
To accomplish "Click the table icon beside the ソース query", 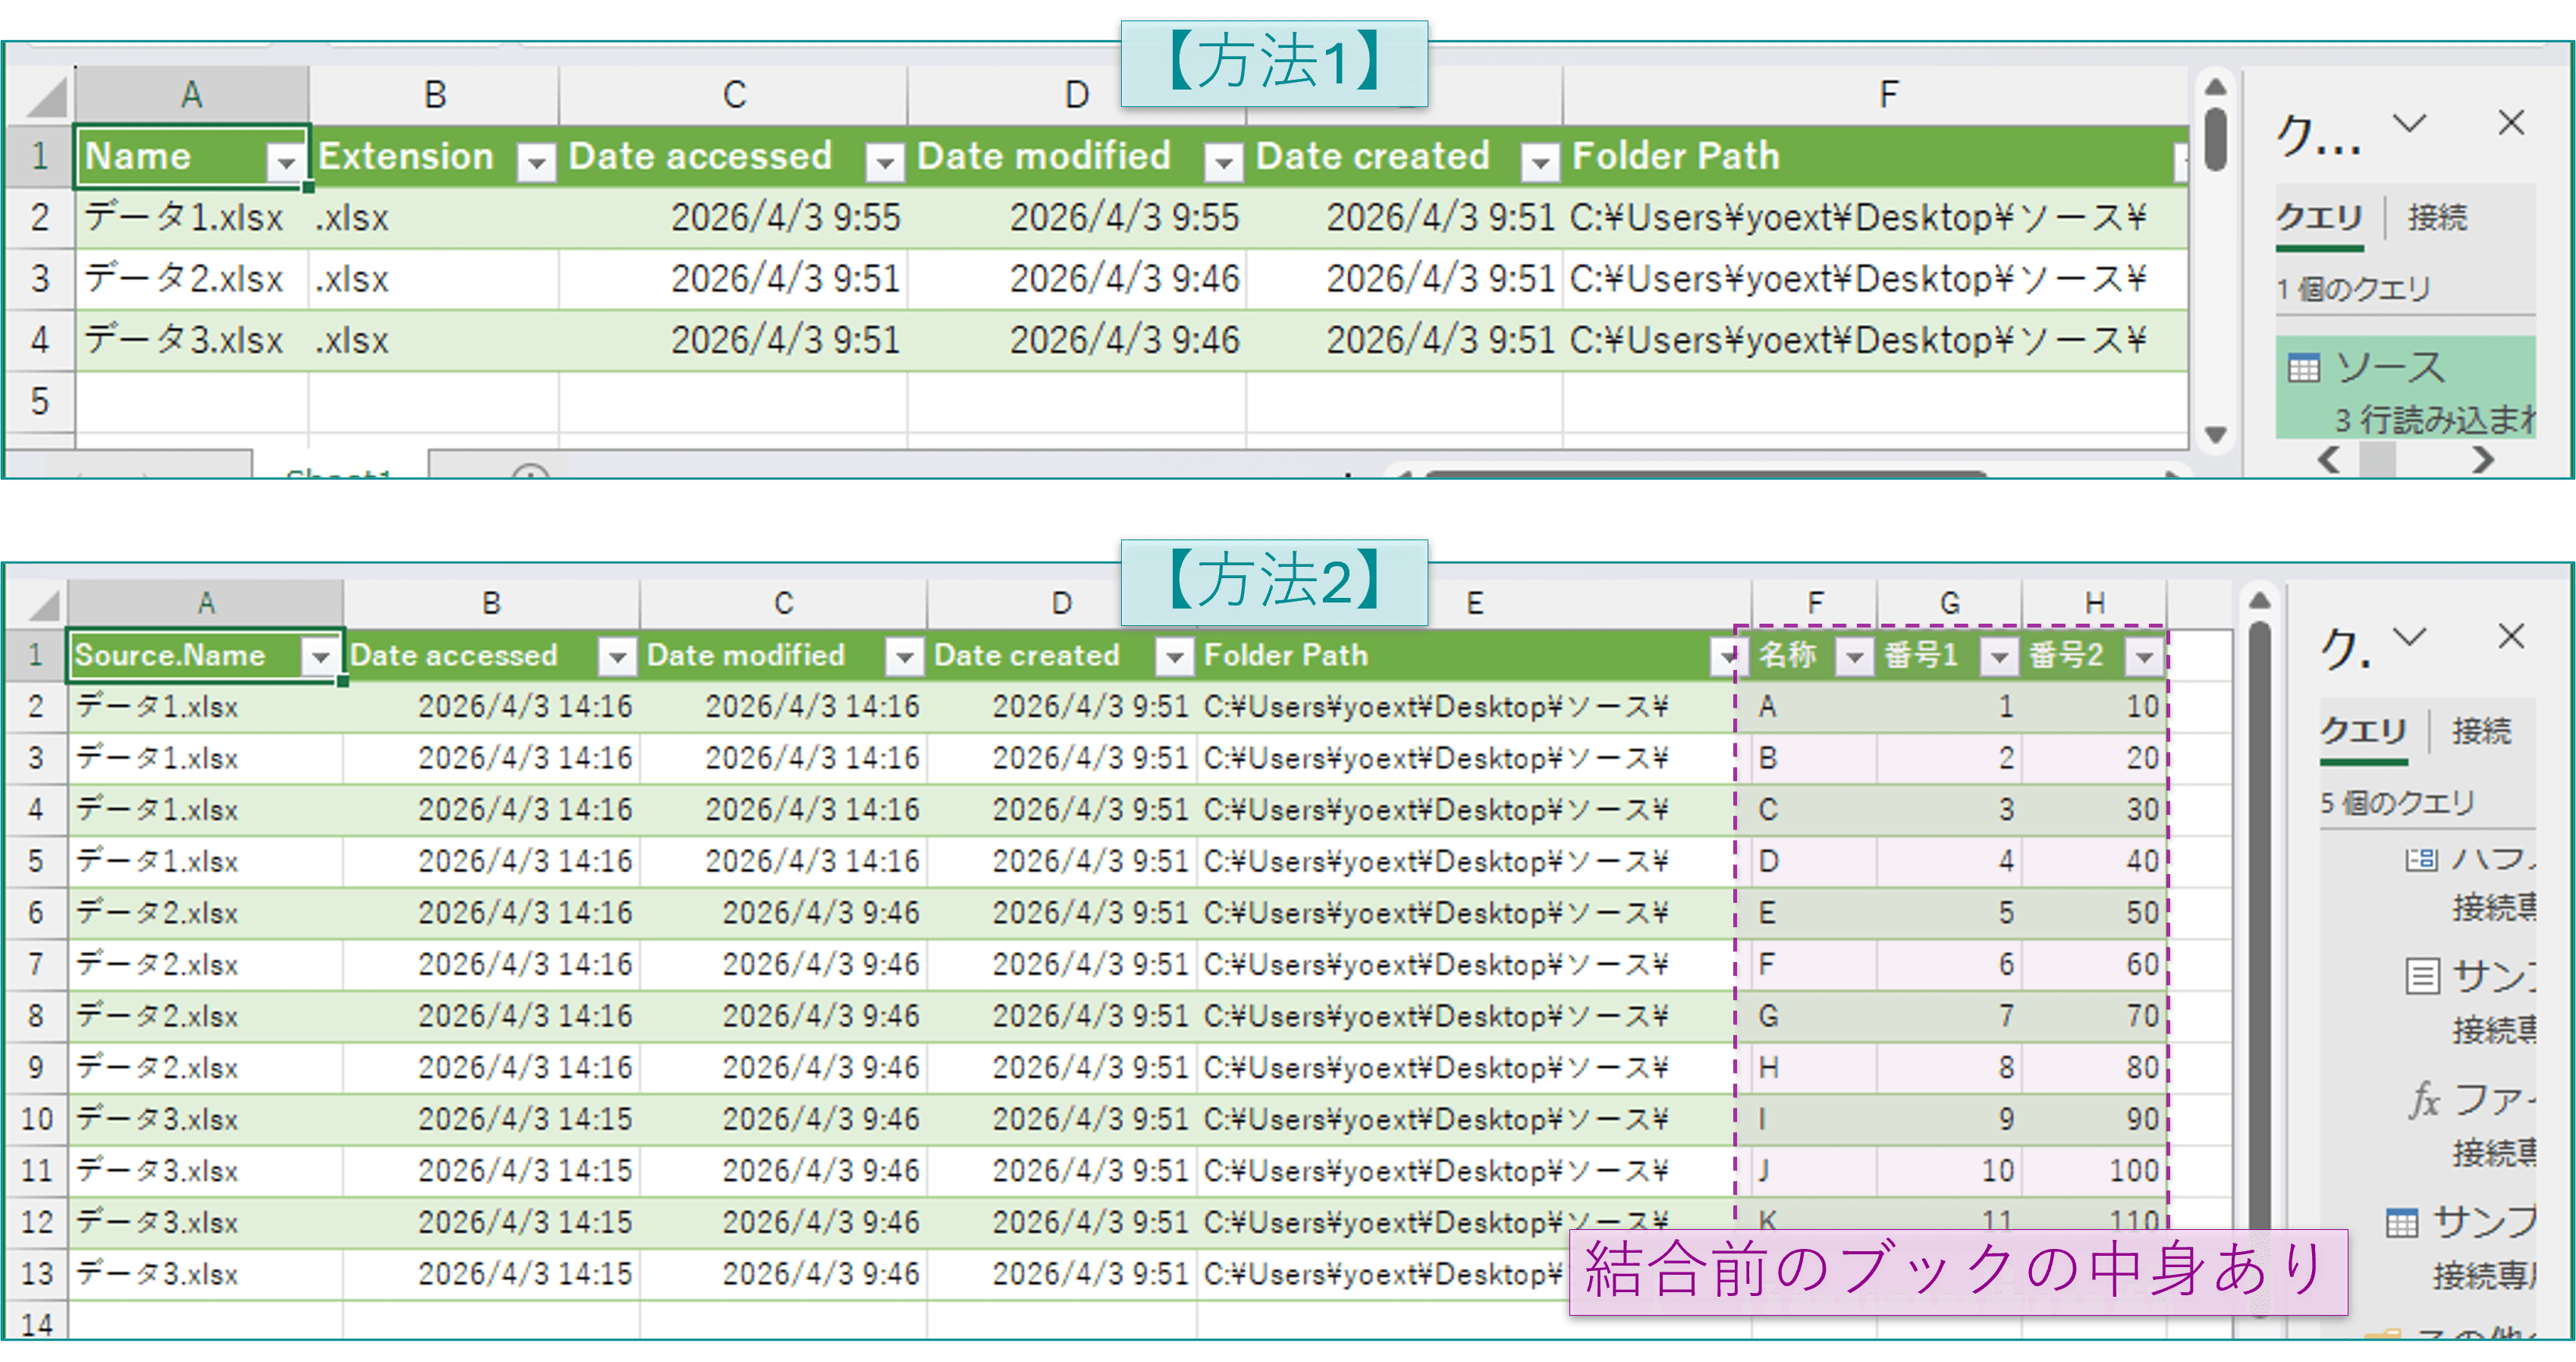I will click(x=2305, y=368).
